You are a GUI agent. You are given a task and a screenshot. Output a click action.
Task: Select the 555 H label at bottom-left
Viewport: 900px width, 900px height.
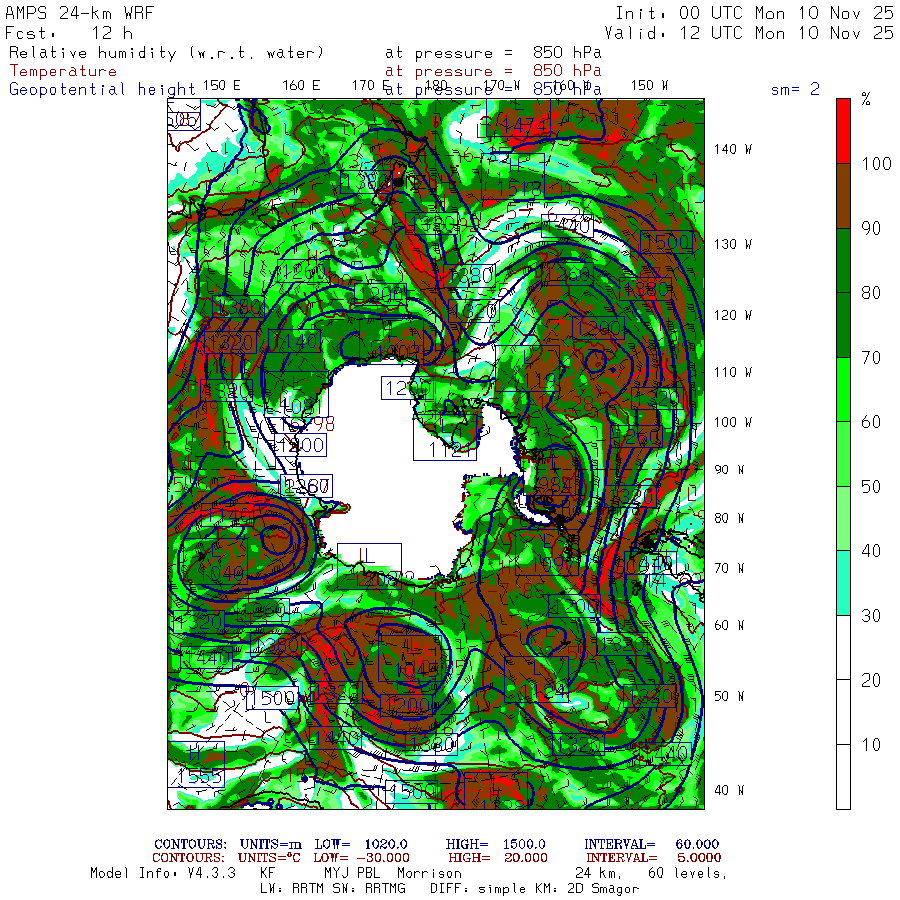click(x=203, y=776)
